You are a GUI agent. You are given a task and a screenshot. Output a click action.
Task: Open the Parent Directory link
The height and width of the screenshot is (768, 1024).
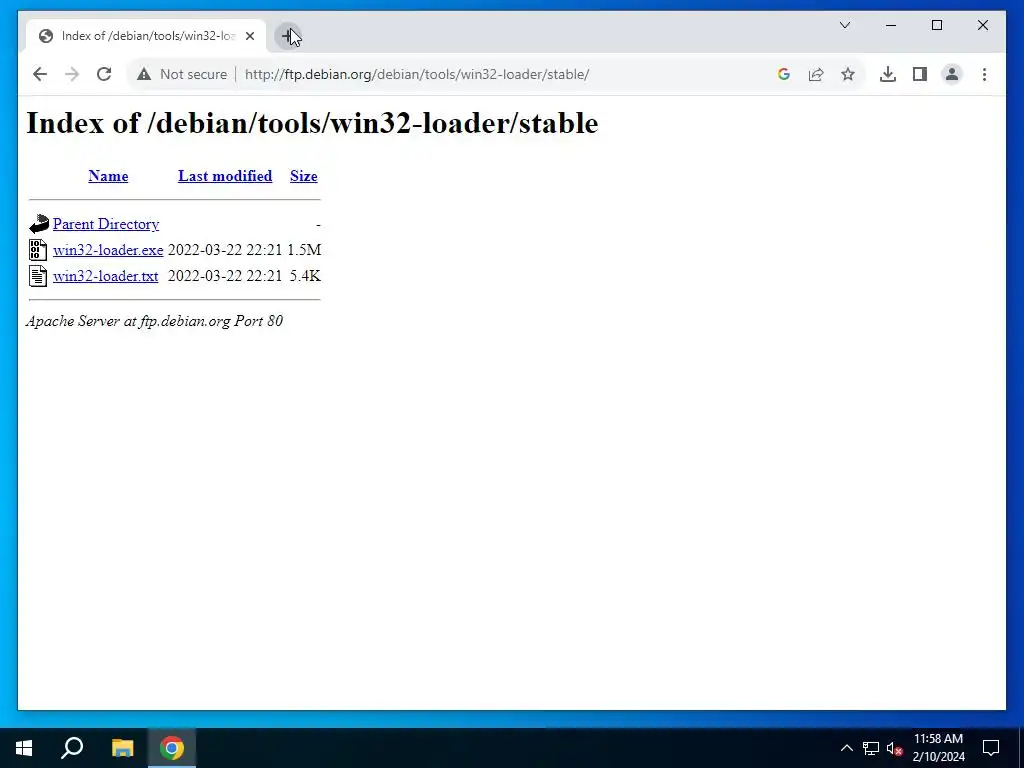click(x=106, y=224)
